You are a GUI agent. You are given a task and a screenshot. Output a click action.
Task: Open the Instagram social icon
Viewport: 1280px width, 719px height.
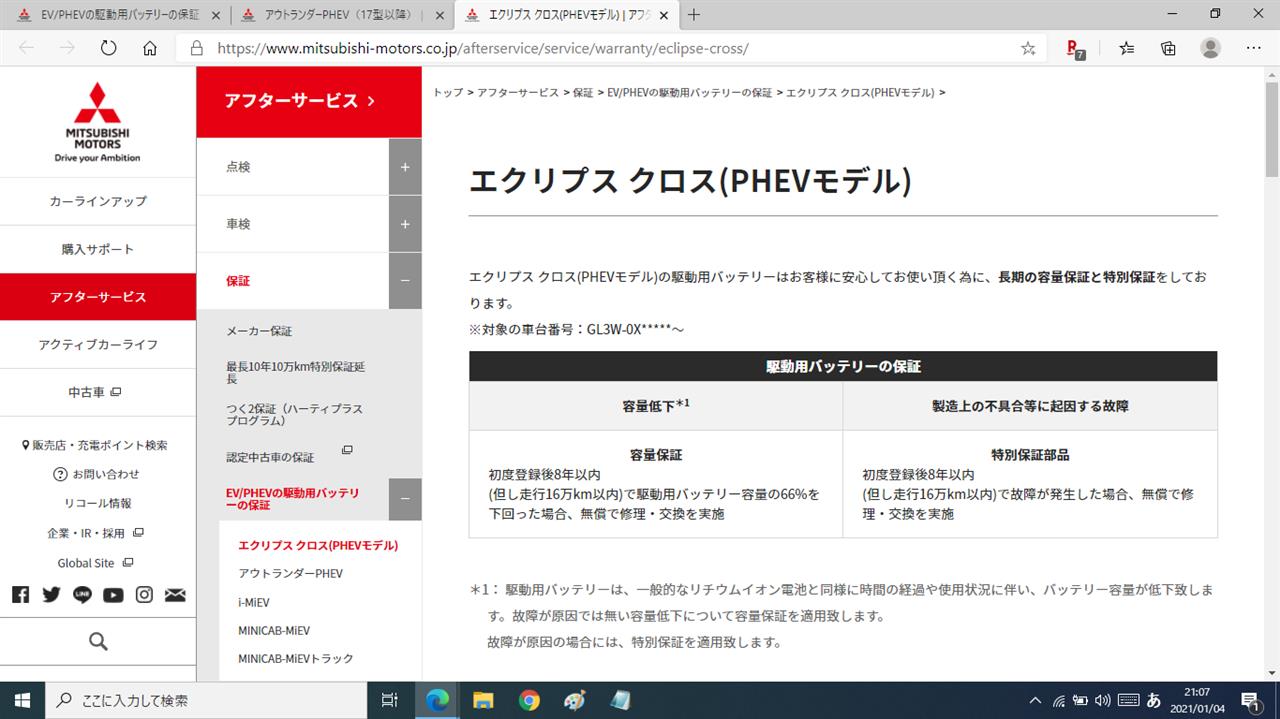144,595
